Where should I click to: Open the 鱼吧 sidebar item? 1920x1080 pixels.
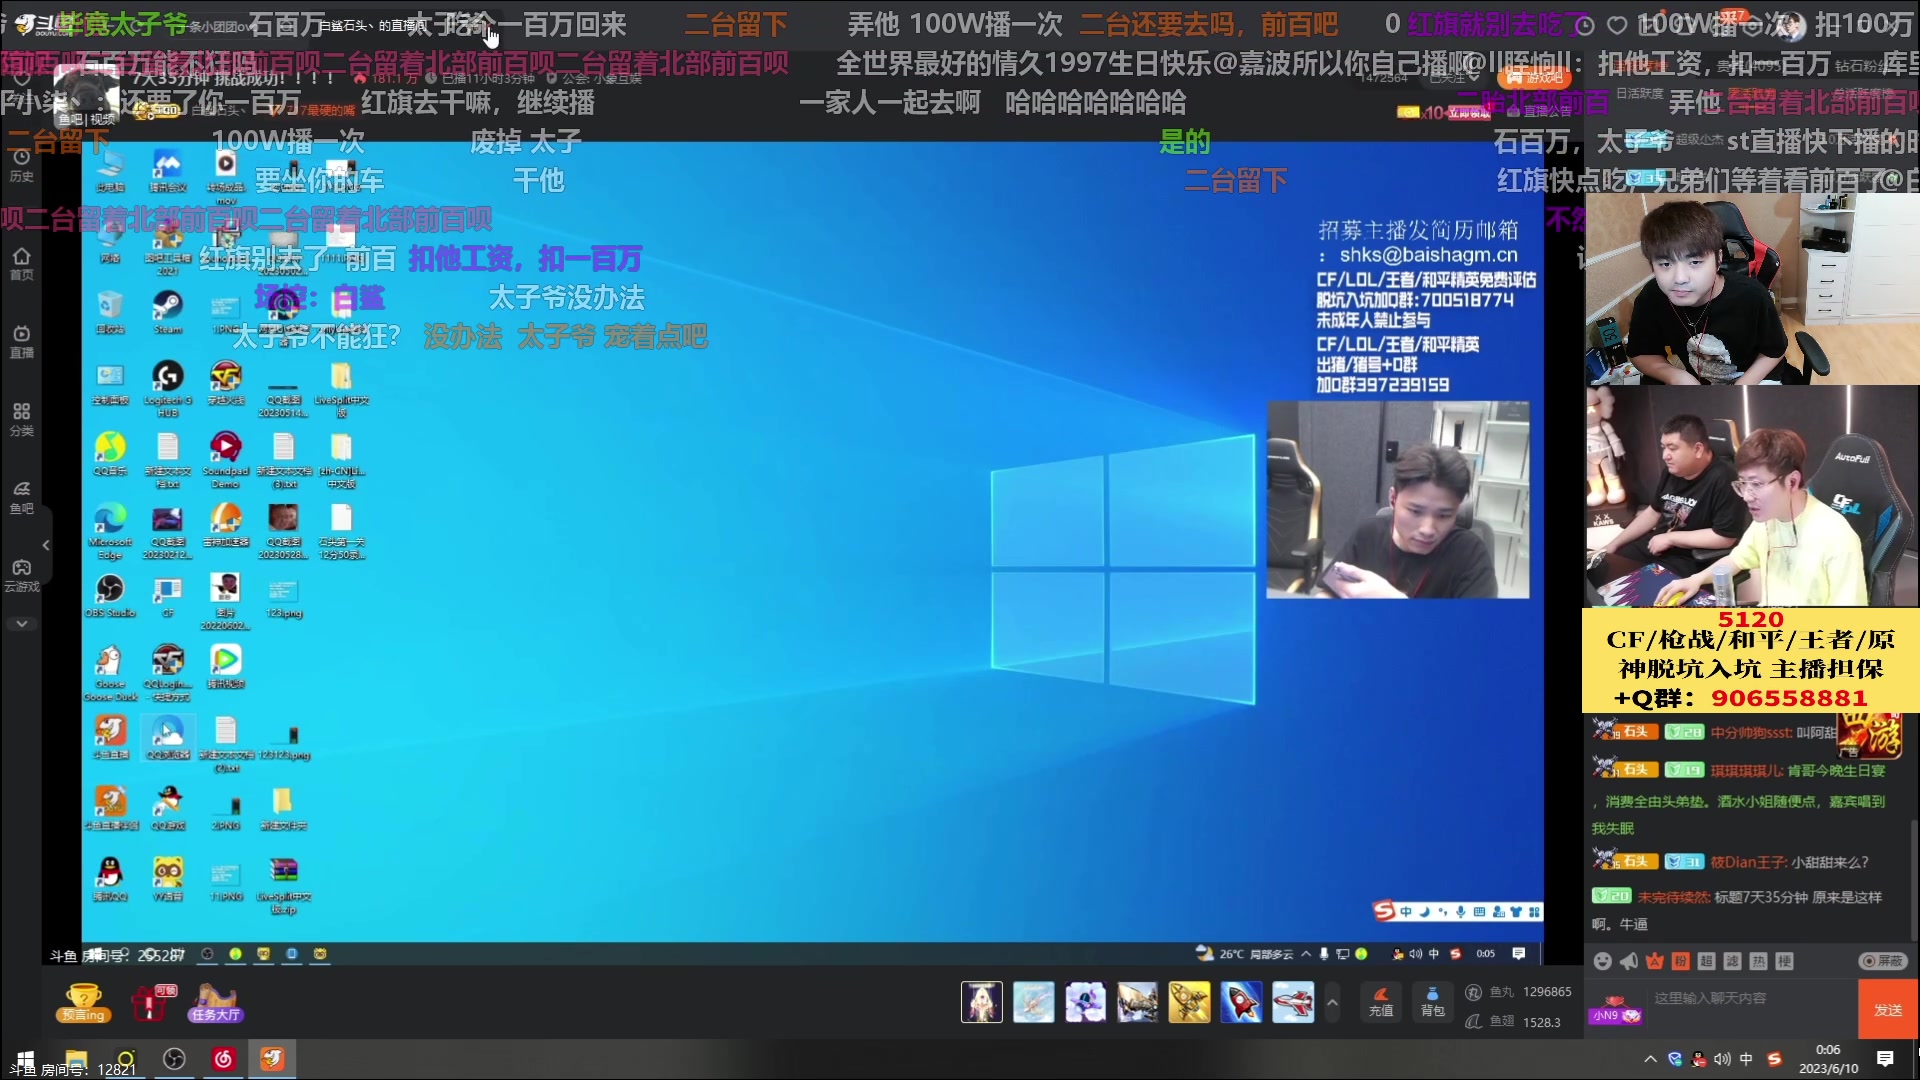[22, 498]
